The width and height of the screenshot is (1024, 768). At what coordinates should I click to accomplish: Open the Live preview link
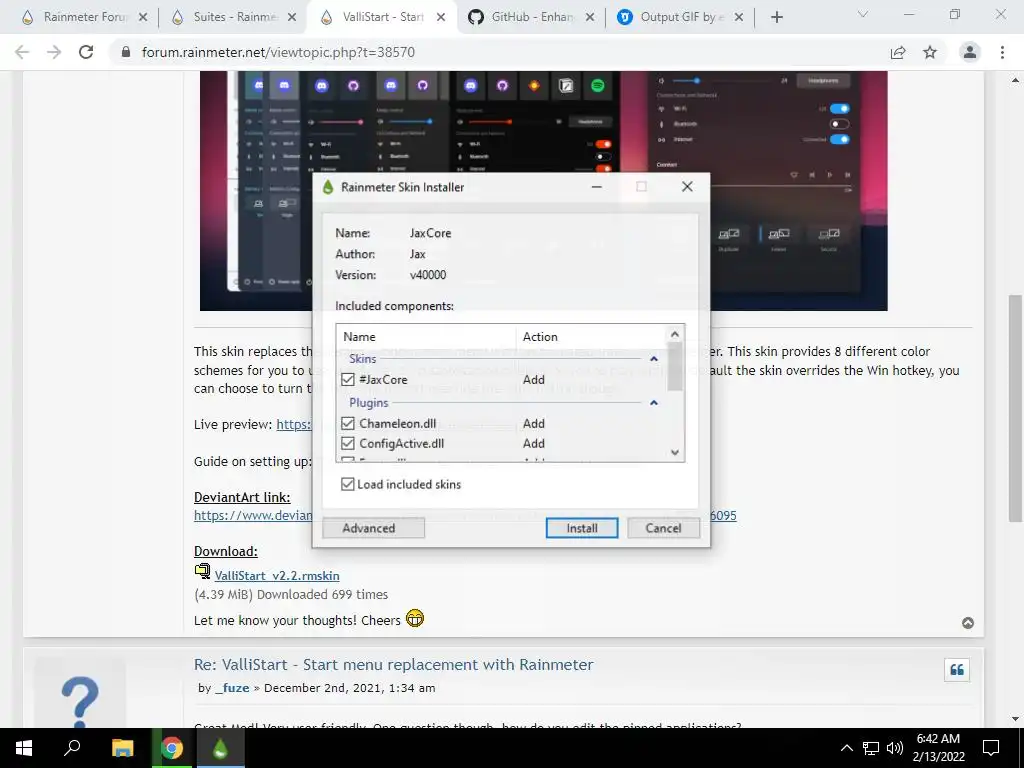click(x=294, y=424)
